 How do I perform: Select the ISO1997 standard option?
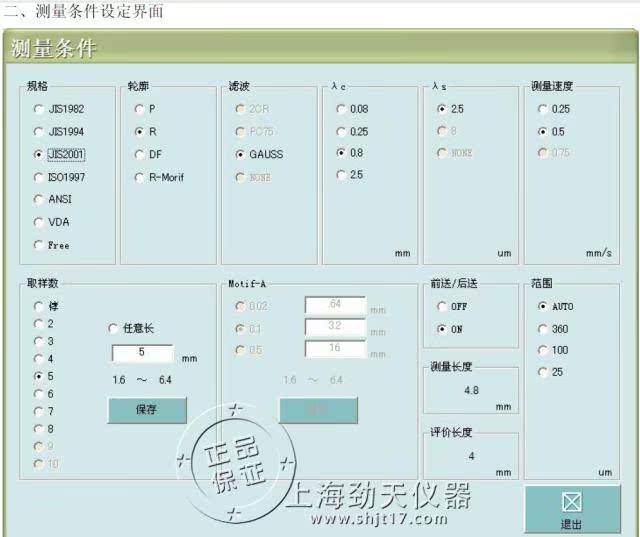39,177
